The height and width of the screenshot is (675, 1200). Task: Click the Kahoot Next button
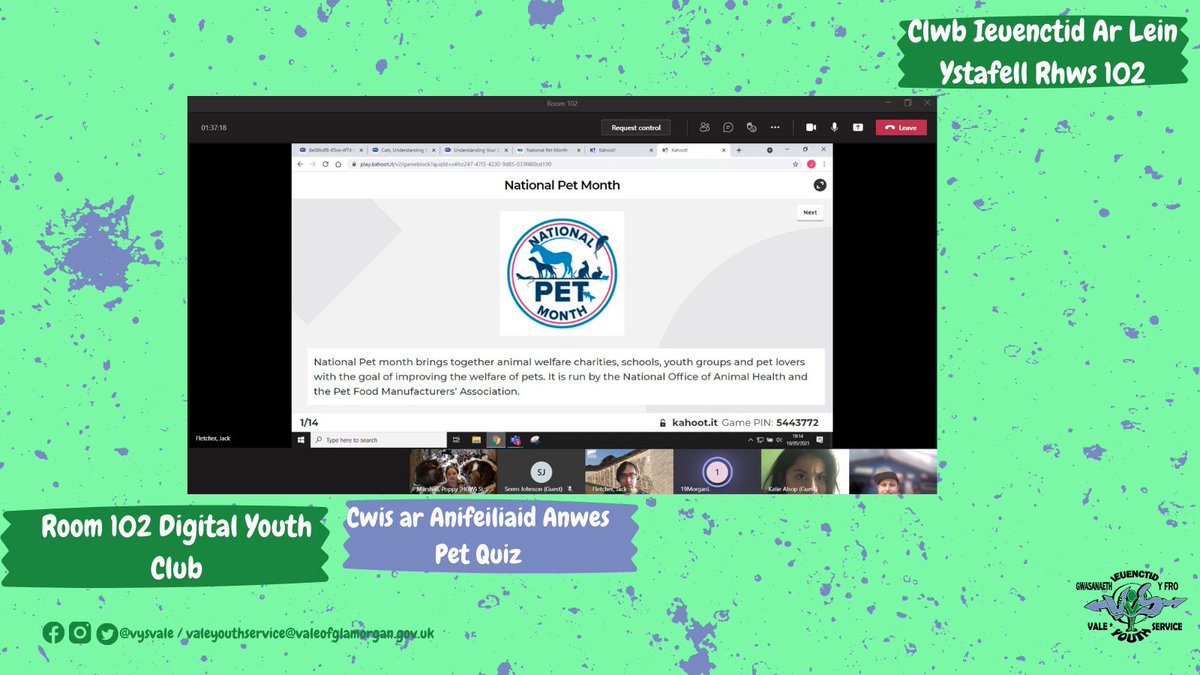click(x=810, y=212)
